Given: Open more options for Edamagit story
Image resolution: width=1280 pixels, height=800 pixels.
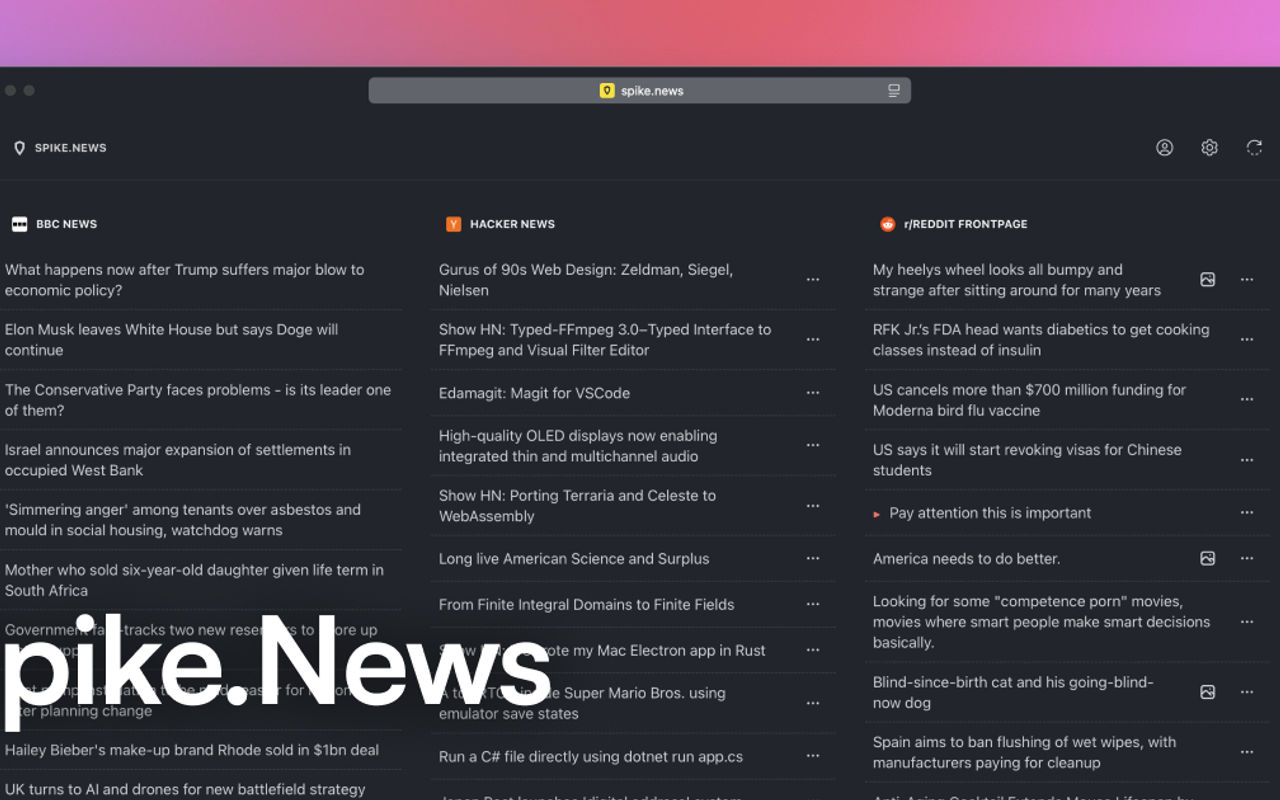Looking at the screenshot, I should (x=813, y=393).
